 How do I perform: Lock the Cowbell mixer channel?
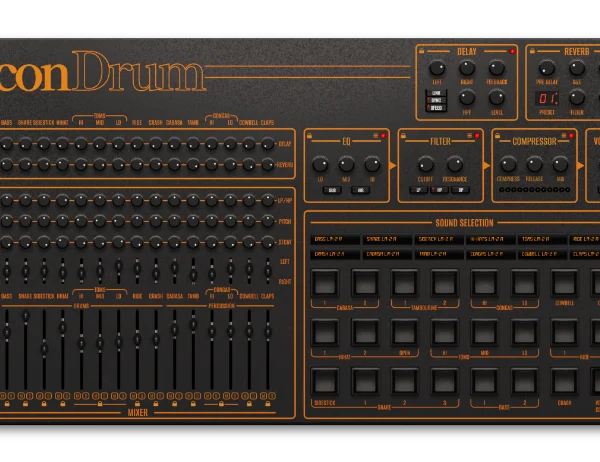pyautogui.click(x=249, y=403)
